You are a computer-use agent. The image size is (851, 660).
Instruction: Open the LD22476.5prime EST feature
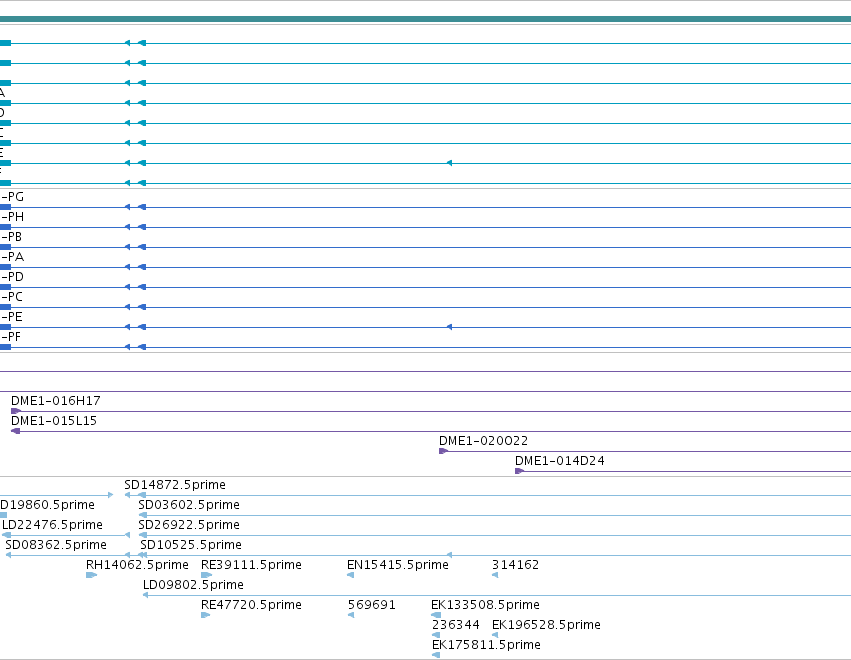click(52, 525)
